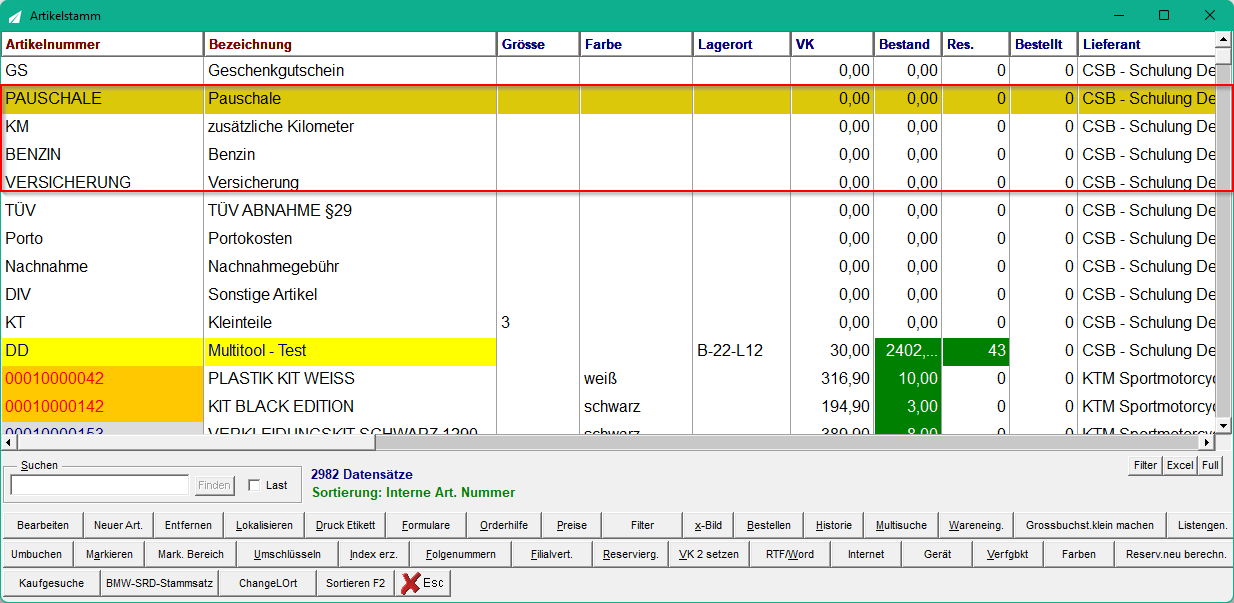Click the horizontal scrollbar right arrow
Image resolution: width=1234 pixels, height=603 pixels.
pos(1207,442)
